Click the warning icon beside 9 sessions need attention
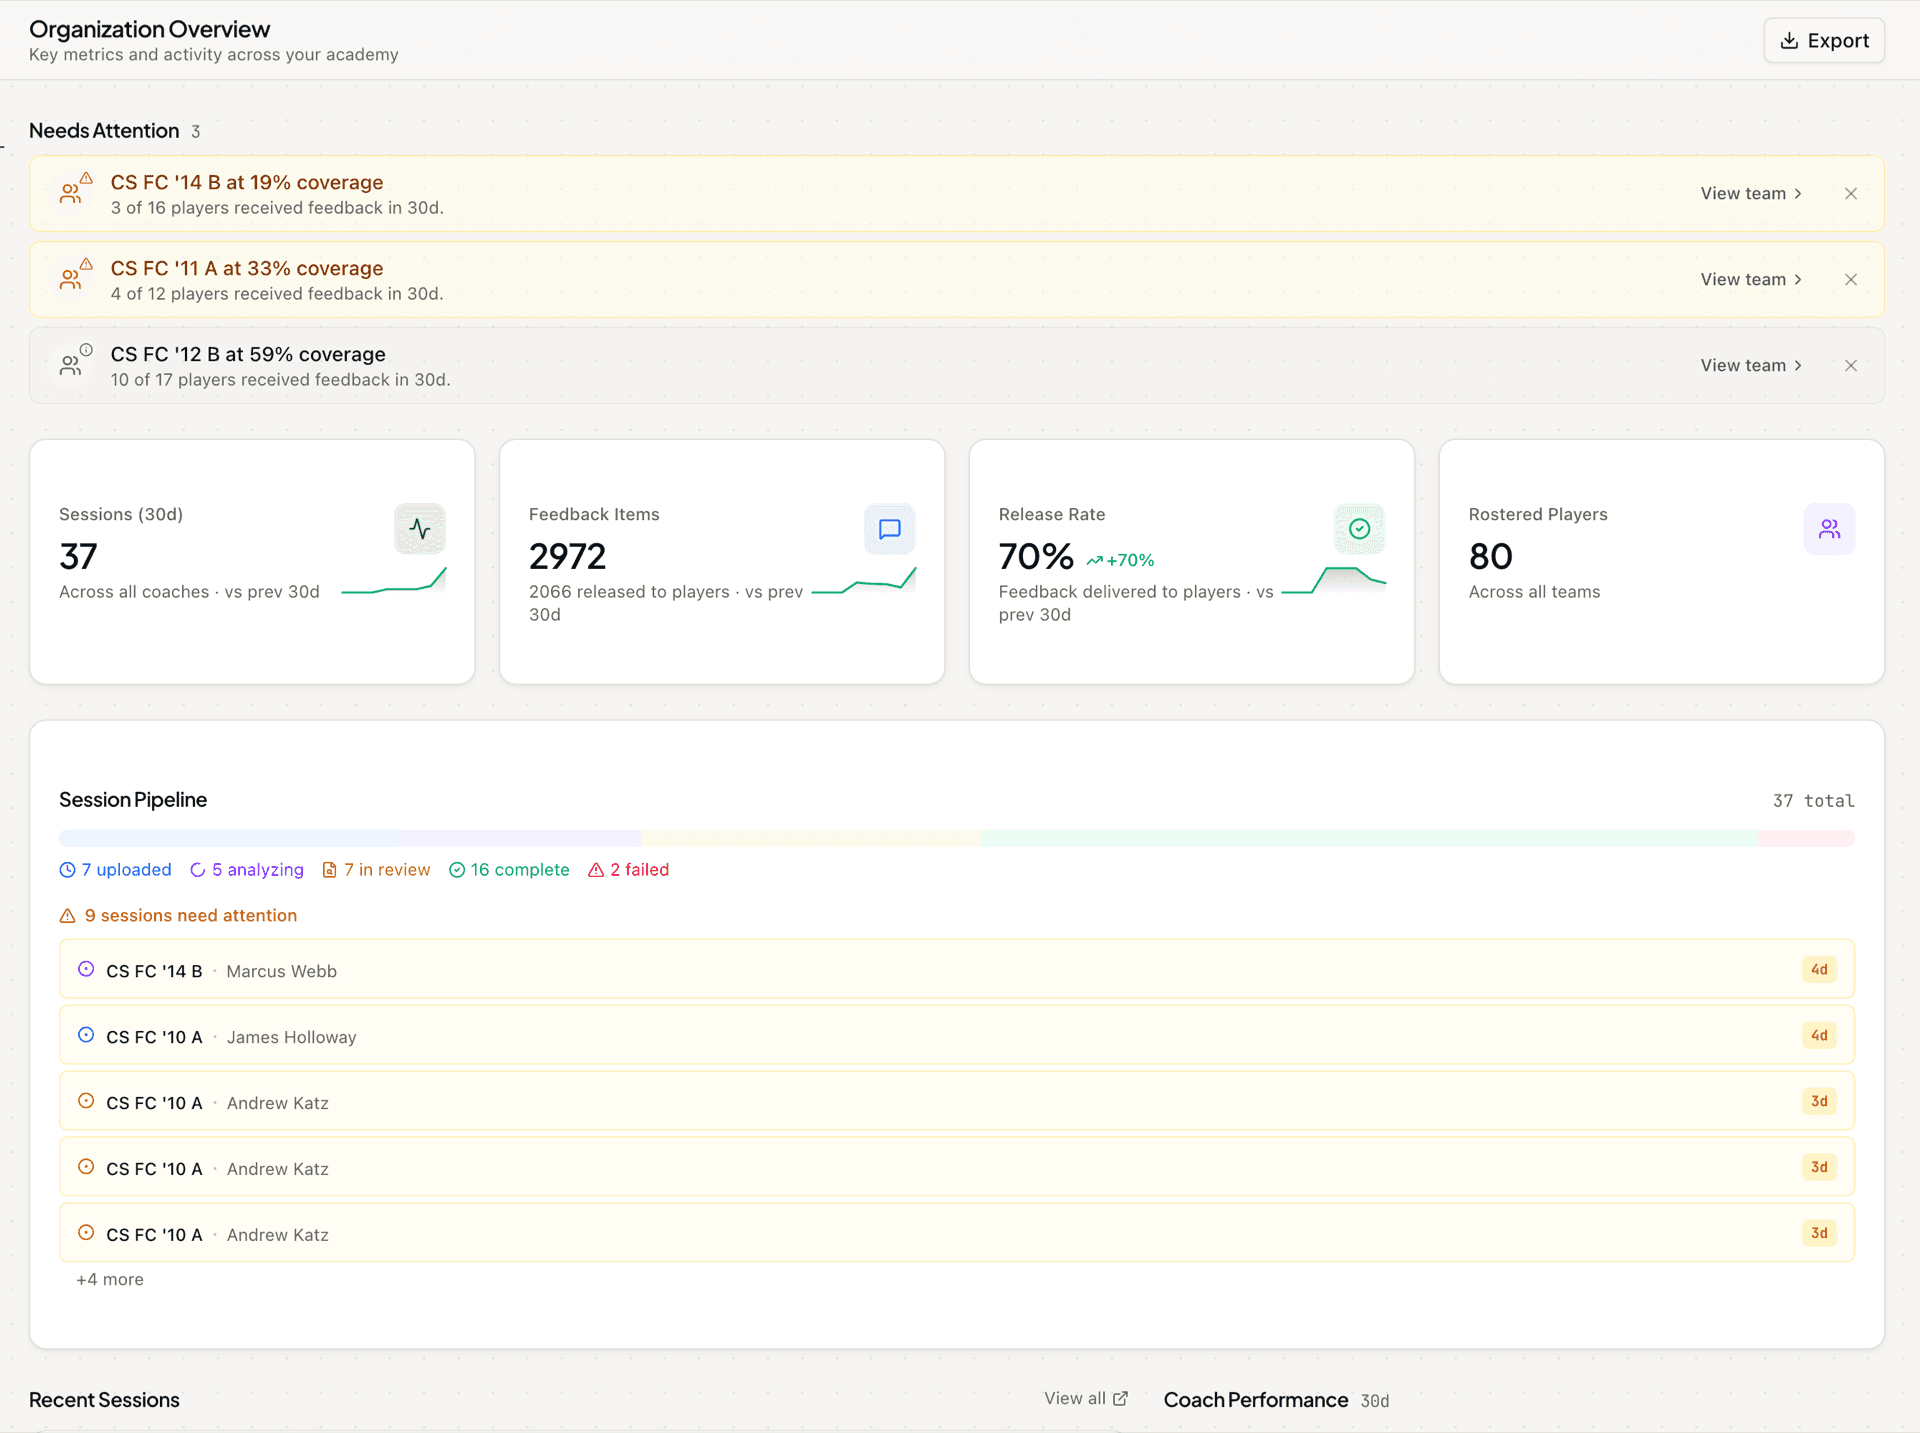The width and height of the screenshot is (1920, 1433). (68, 916)
